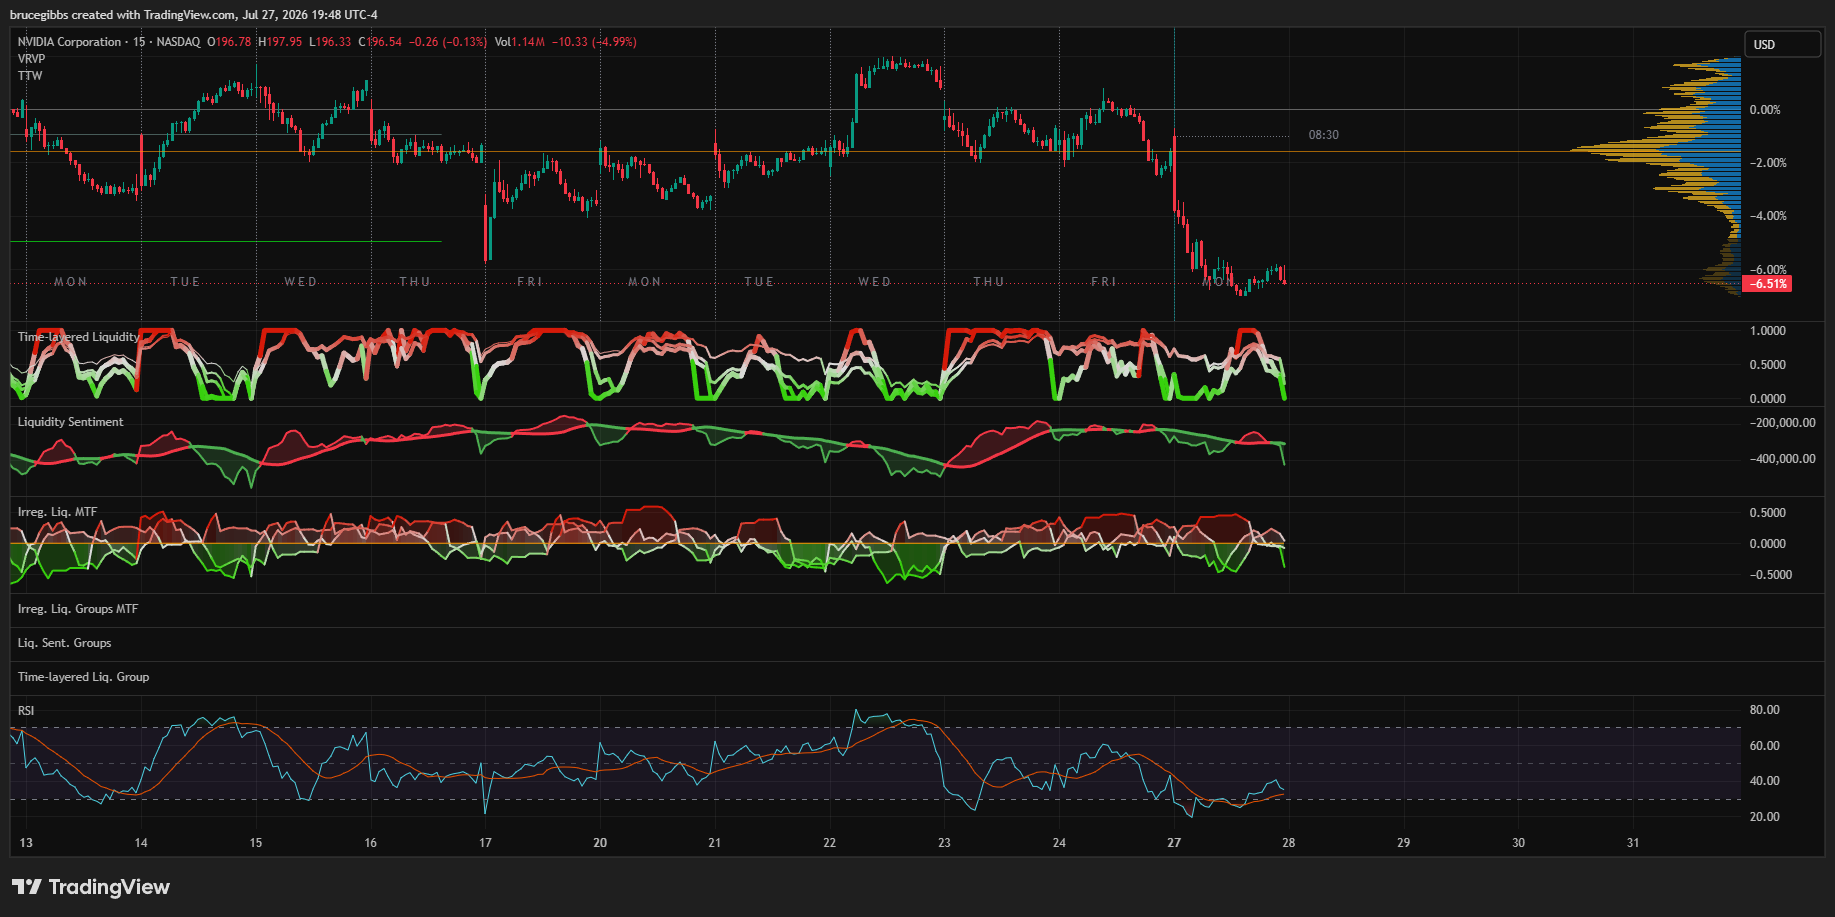
Task: Click the 20.00 level on RSI scale
Action: click(x=1765, y=817)
